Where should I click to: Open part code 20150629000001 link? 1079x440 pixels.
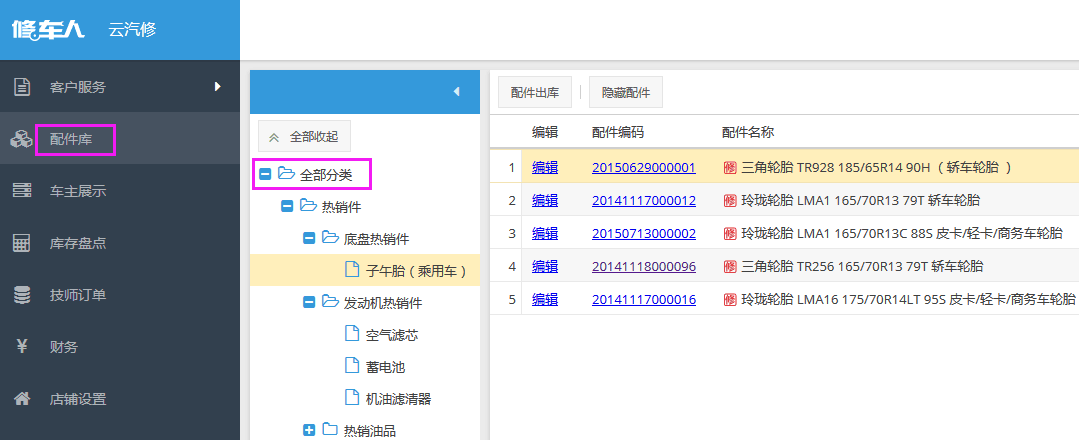tap(643, 168)
